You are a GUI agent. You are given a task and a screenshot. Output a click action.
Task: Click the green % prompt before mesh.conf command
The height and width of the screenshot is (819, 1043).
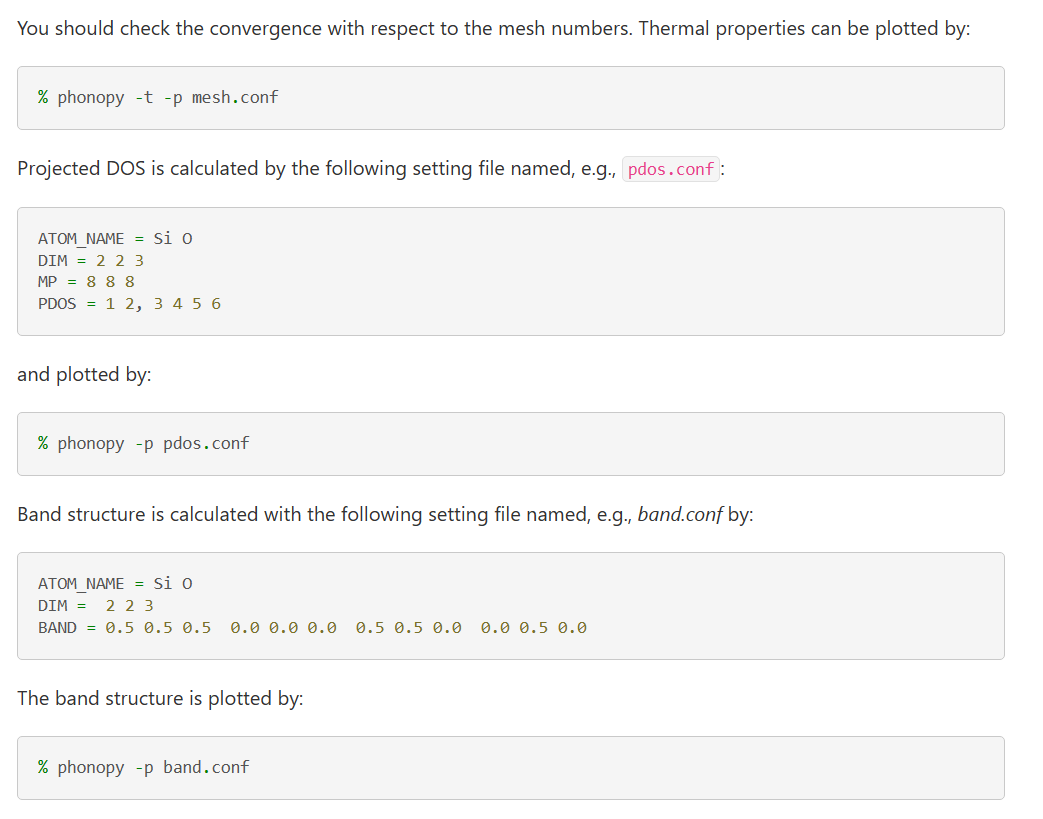(x=43, y=98)
